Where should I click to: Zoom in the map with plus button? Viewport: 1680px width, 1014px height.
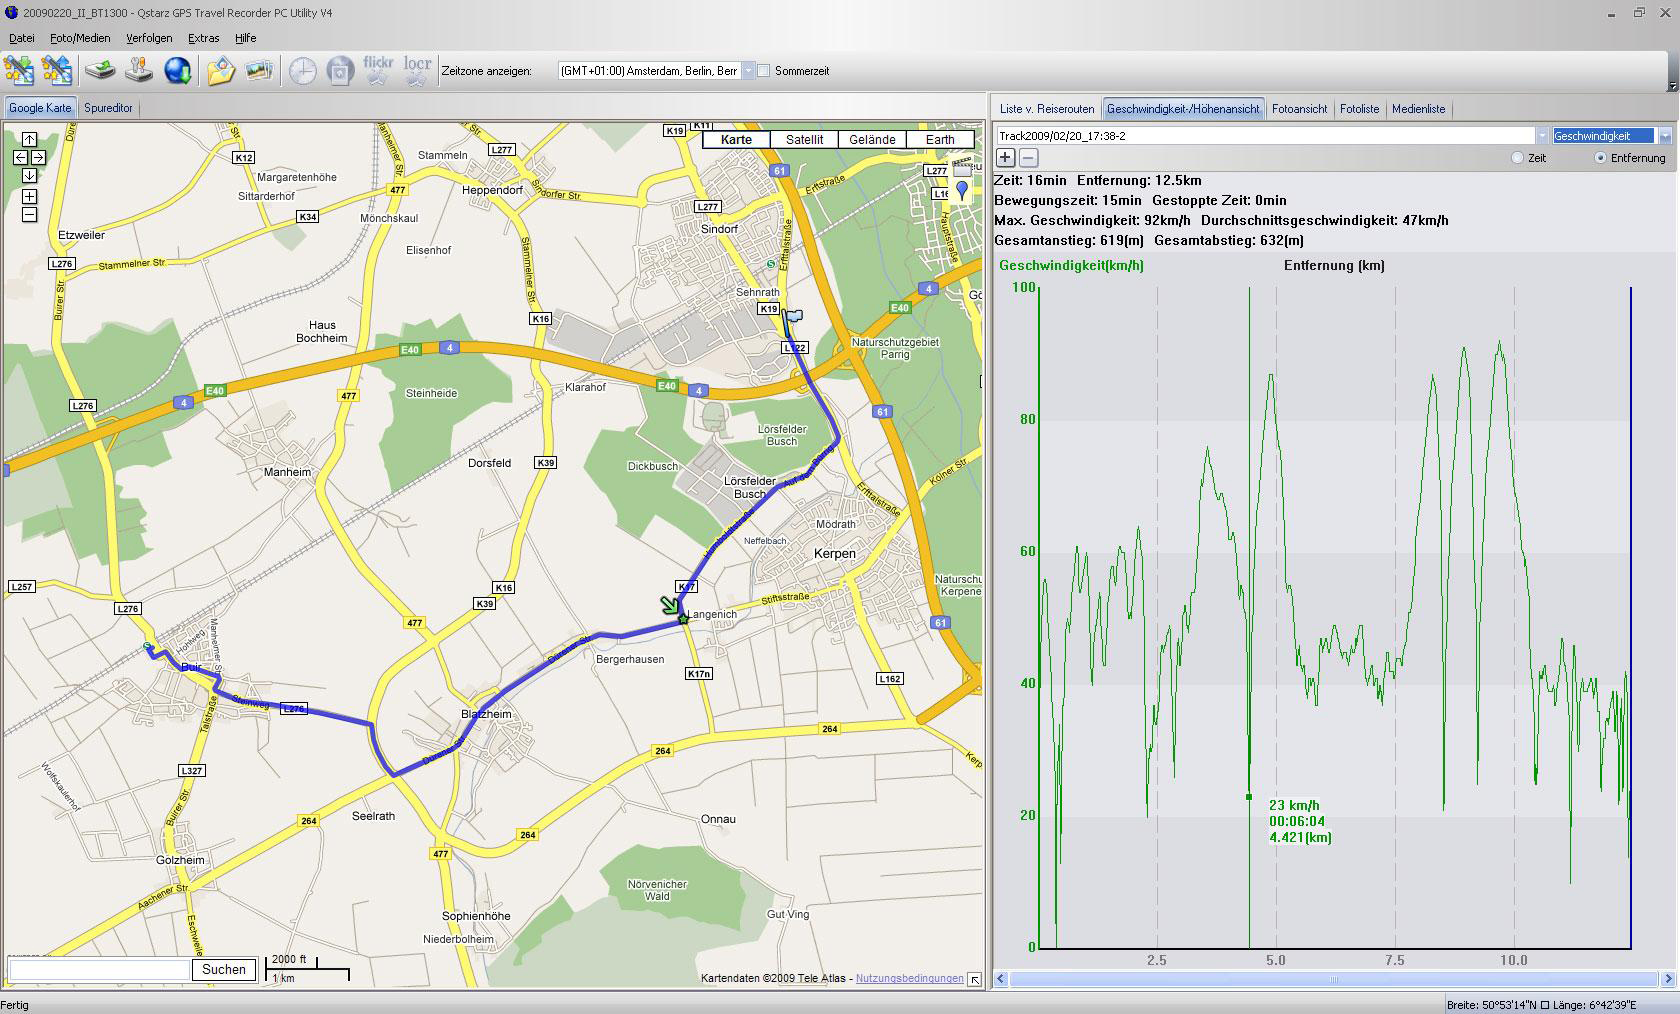coord(29,197)
